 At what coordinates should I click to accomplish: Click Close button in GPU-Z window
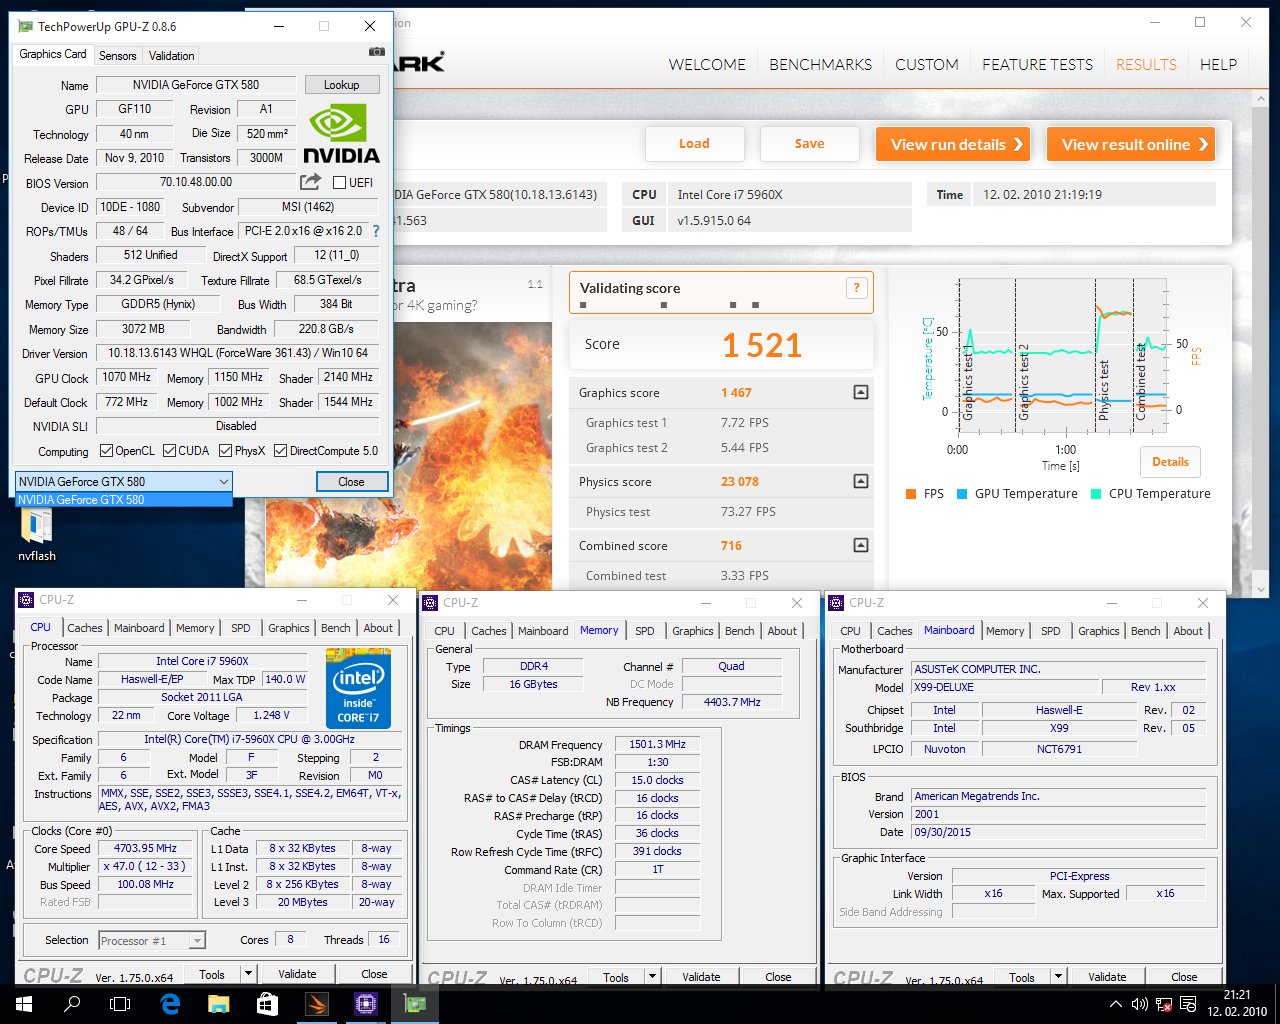point(351,481)
